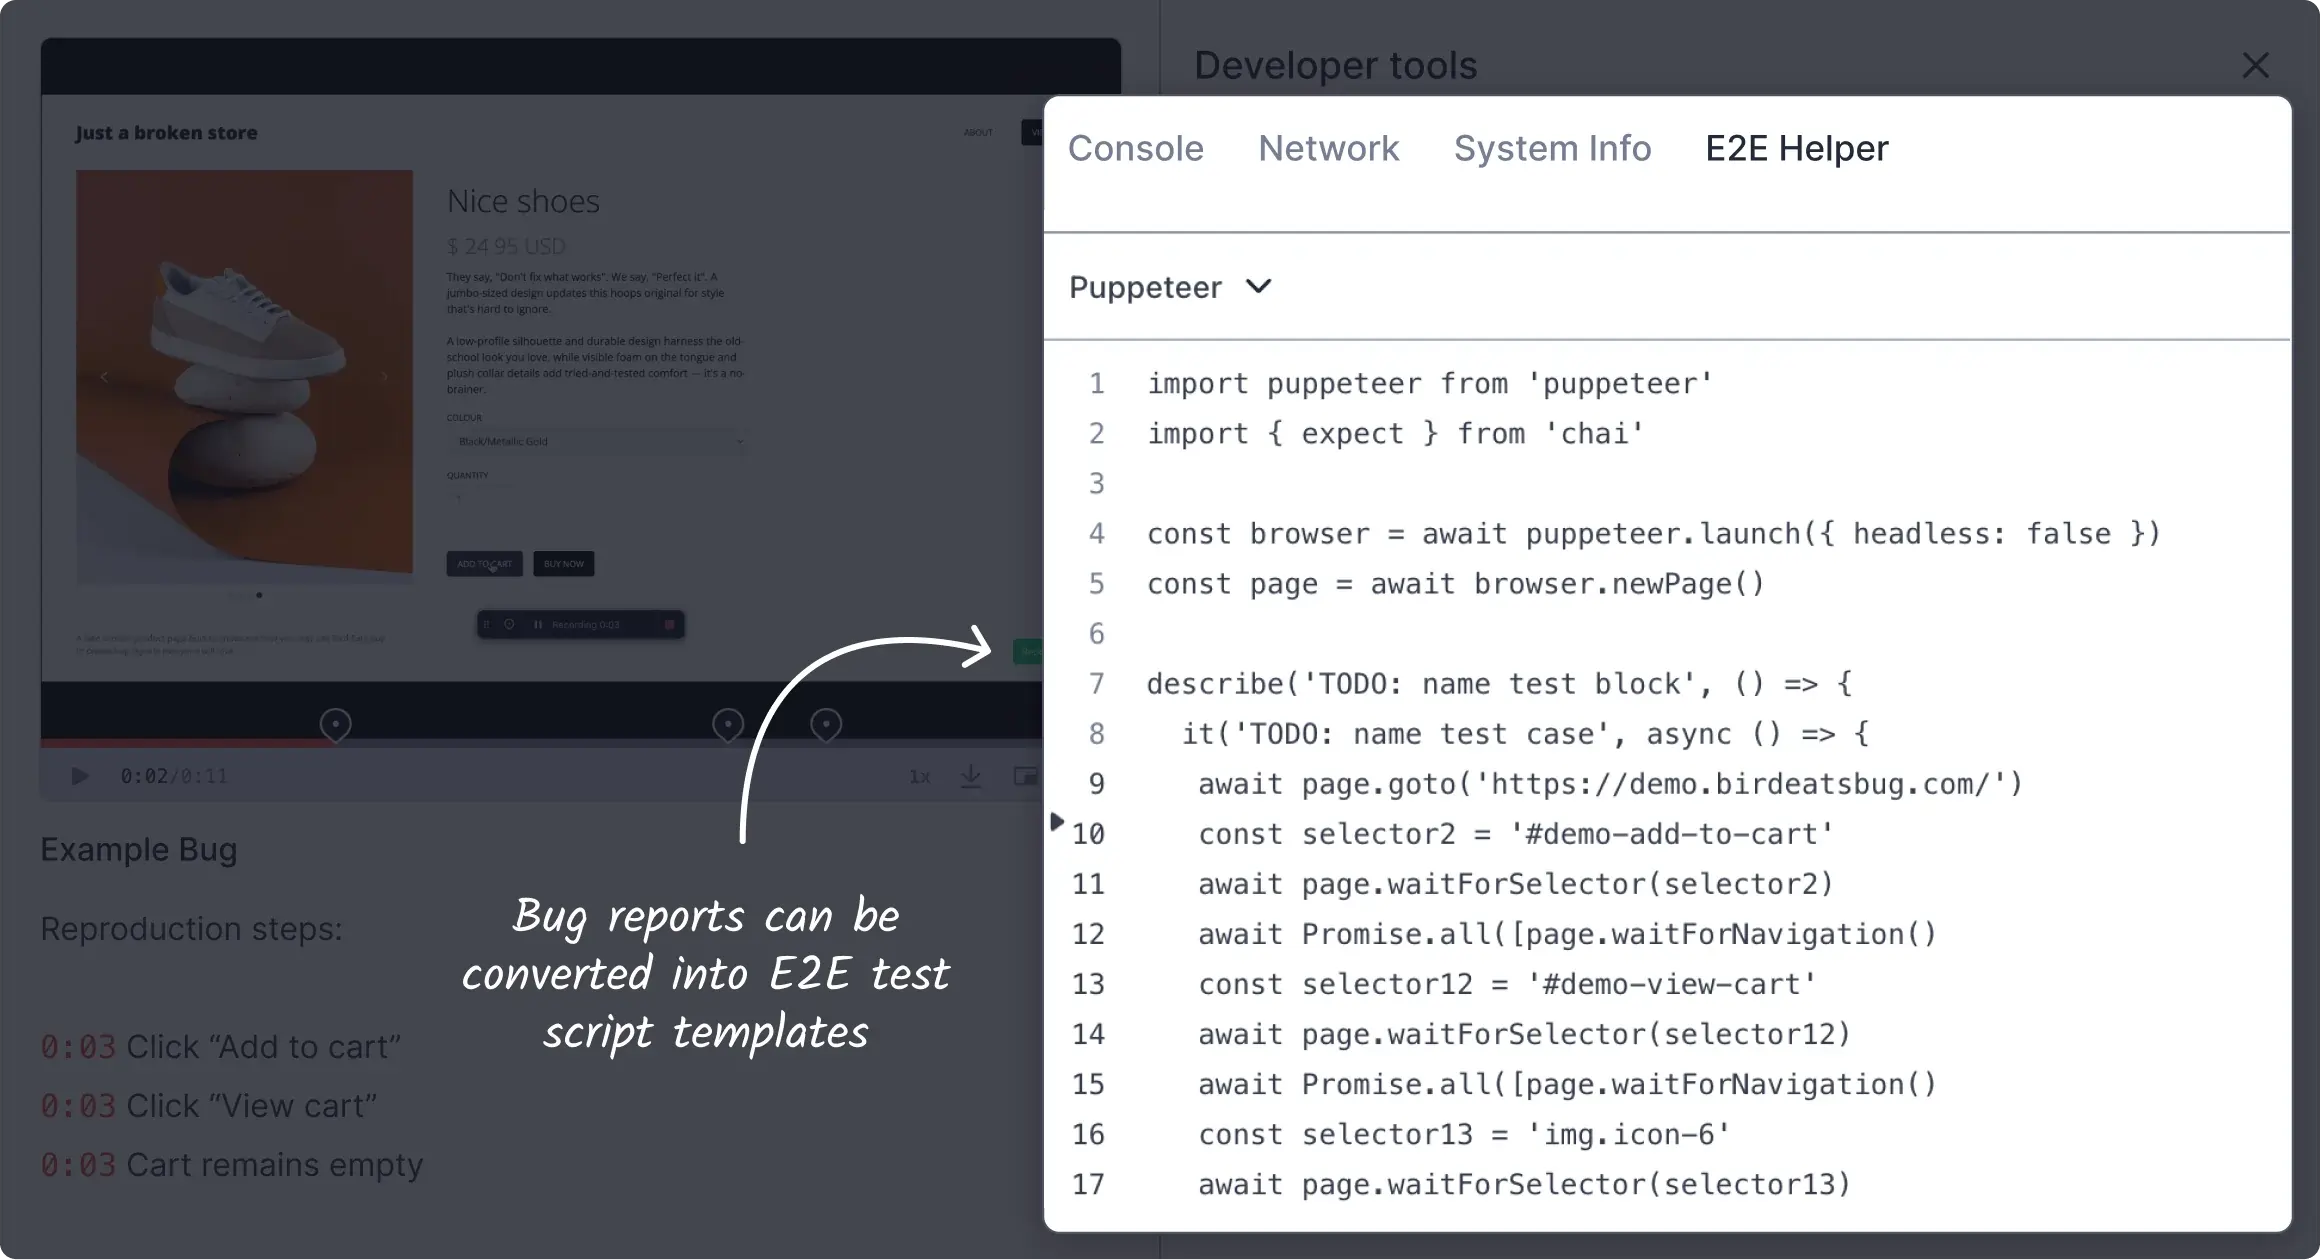Switch to the Console tab
Image resolution: width=2320 pixels, height=1260 pixels.
point(1135,149)
